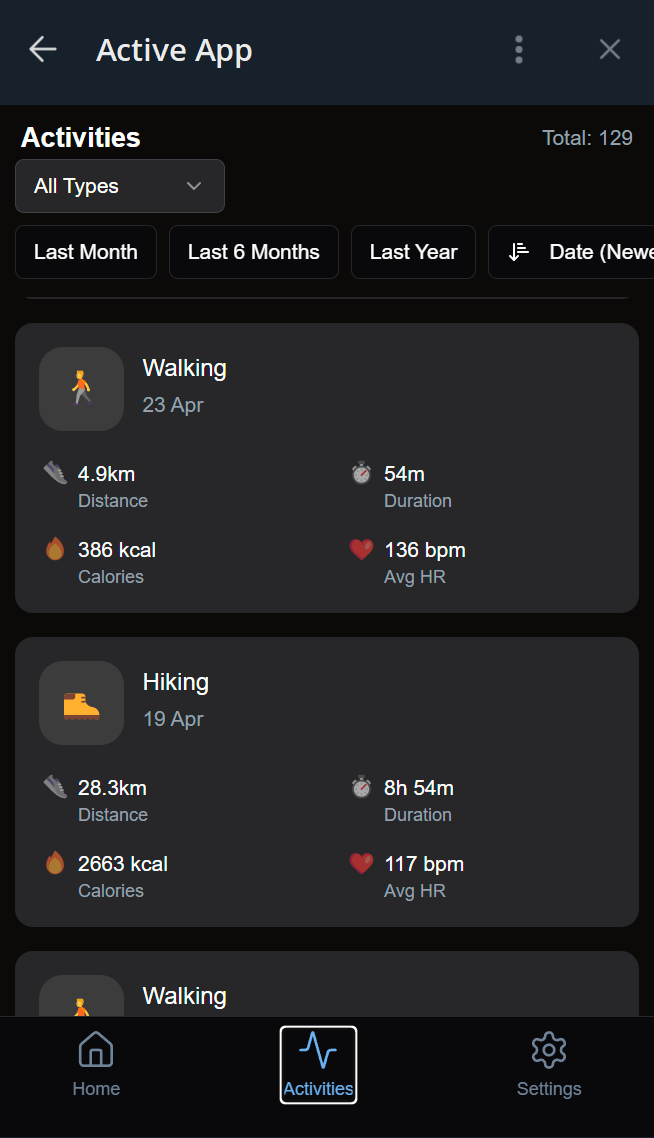Click the sort icon next to Date (Newest)
The height and width of the screenshot is (1138, 654).
[x=518, y=252]
